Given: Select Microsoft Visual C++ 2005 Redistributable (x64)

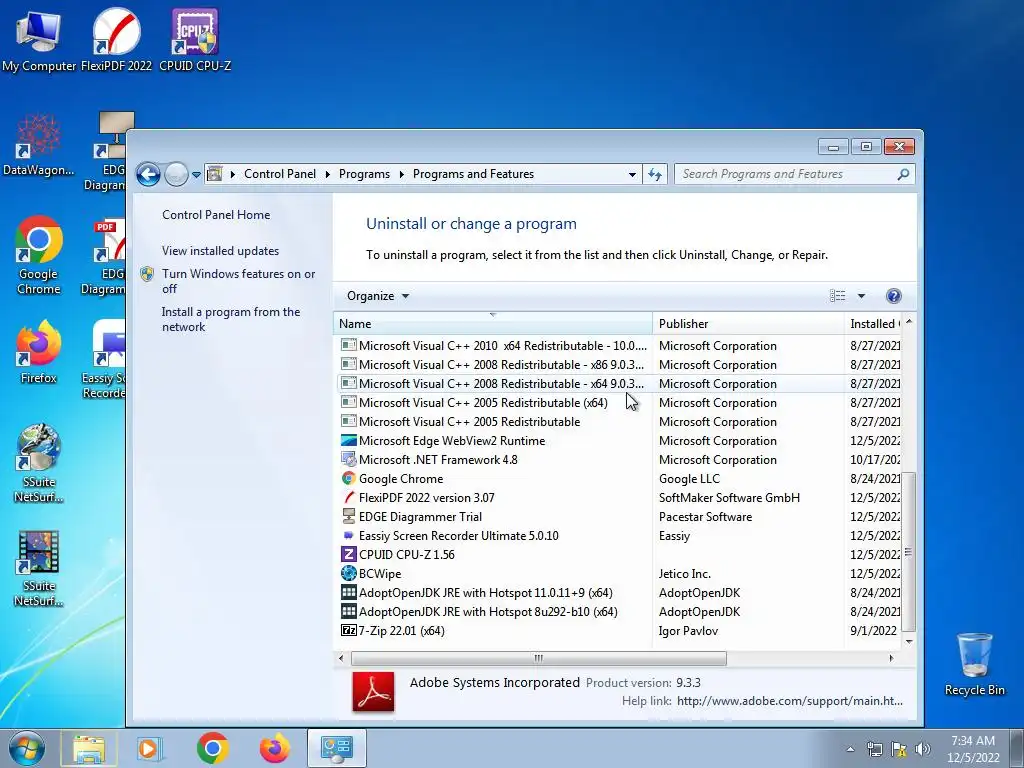Looking at the screenshot, I should [618, 403].
